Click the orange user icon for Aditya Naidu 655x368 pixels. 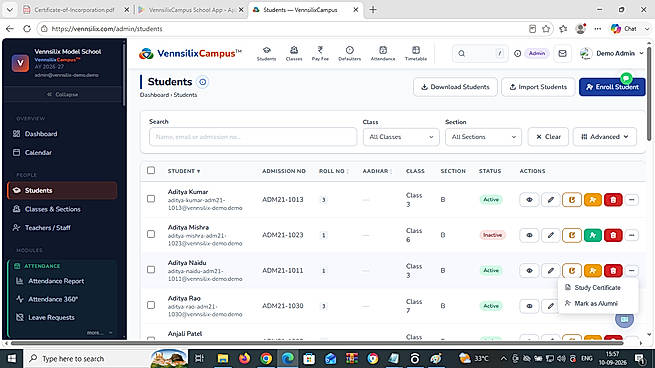592,271
